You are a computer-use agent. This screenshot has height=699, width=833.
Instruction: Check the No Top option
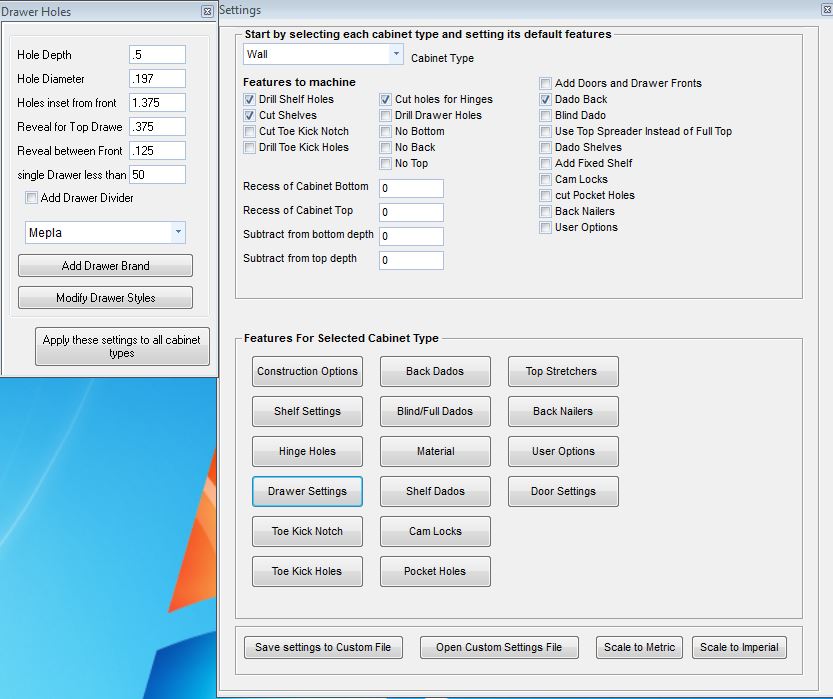tap(385, 164)
